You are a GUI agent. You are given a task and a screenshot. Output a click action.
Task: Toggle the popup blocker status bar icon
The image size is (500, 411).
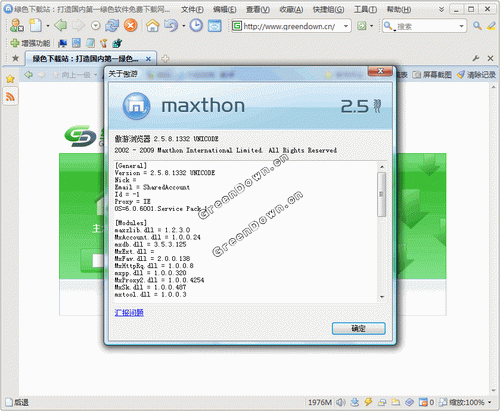[423, 402]
